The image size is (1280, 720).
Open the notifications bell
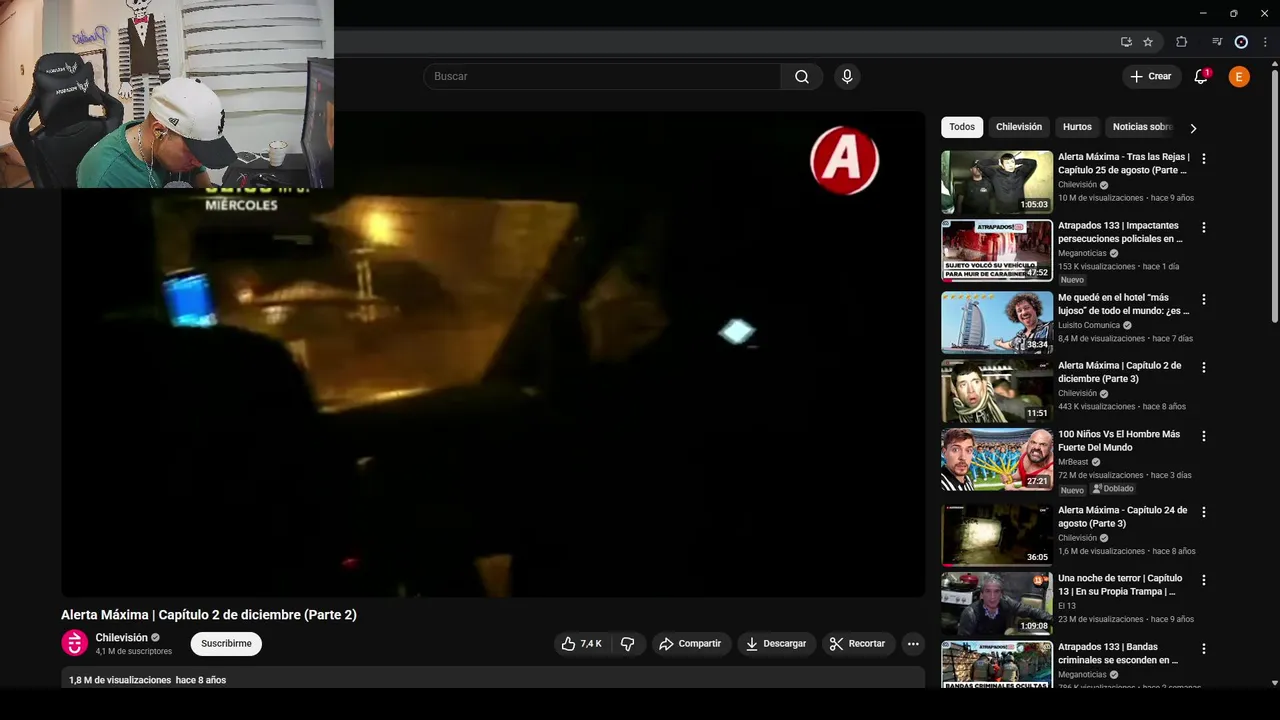click(x=1201, y=77)
